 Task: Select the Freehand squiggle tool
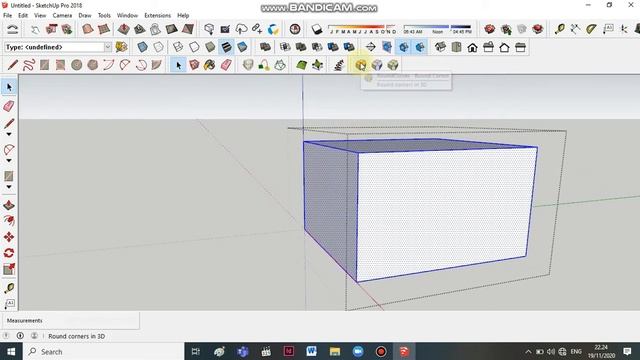(29, 65)
